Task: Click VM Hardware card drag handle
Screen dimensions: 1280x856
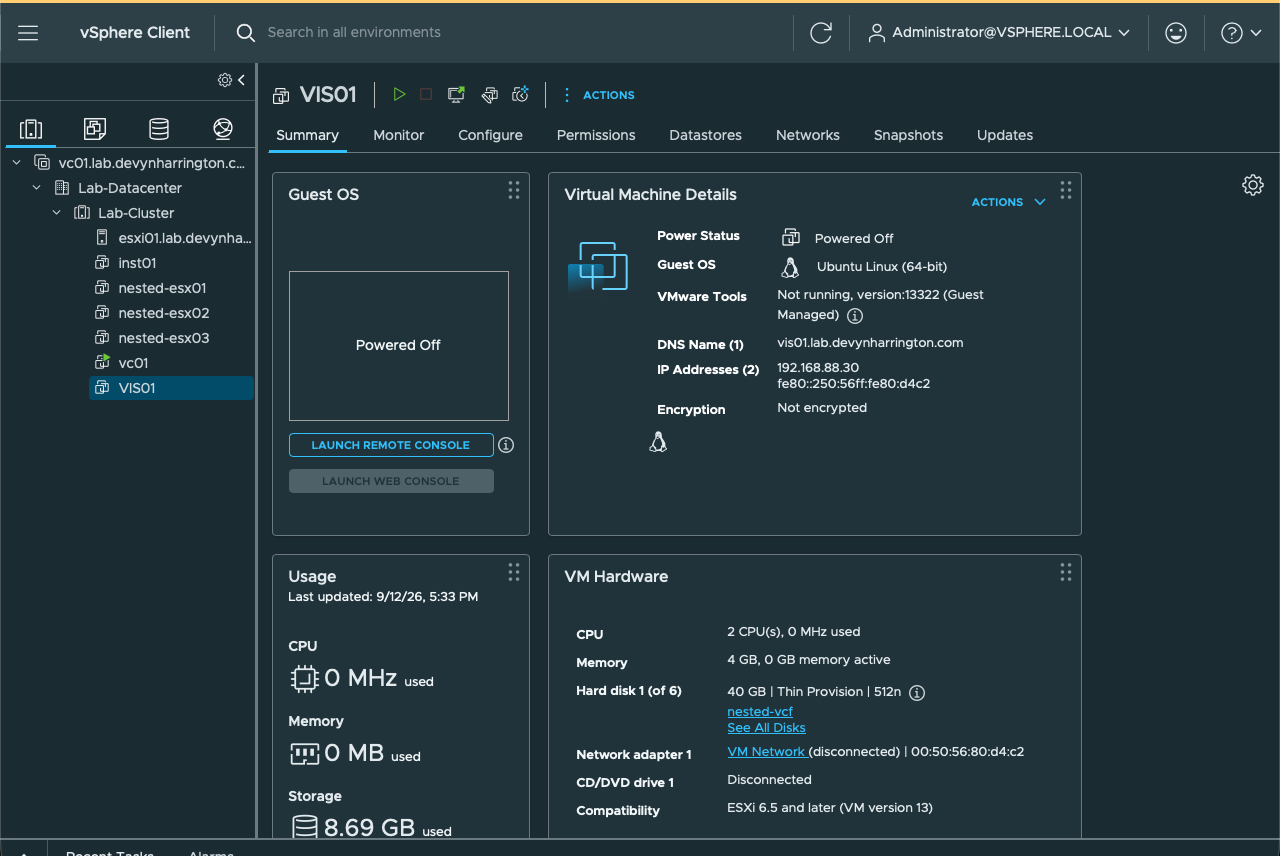Action: [x=1065, y=572]
